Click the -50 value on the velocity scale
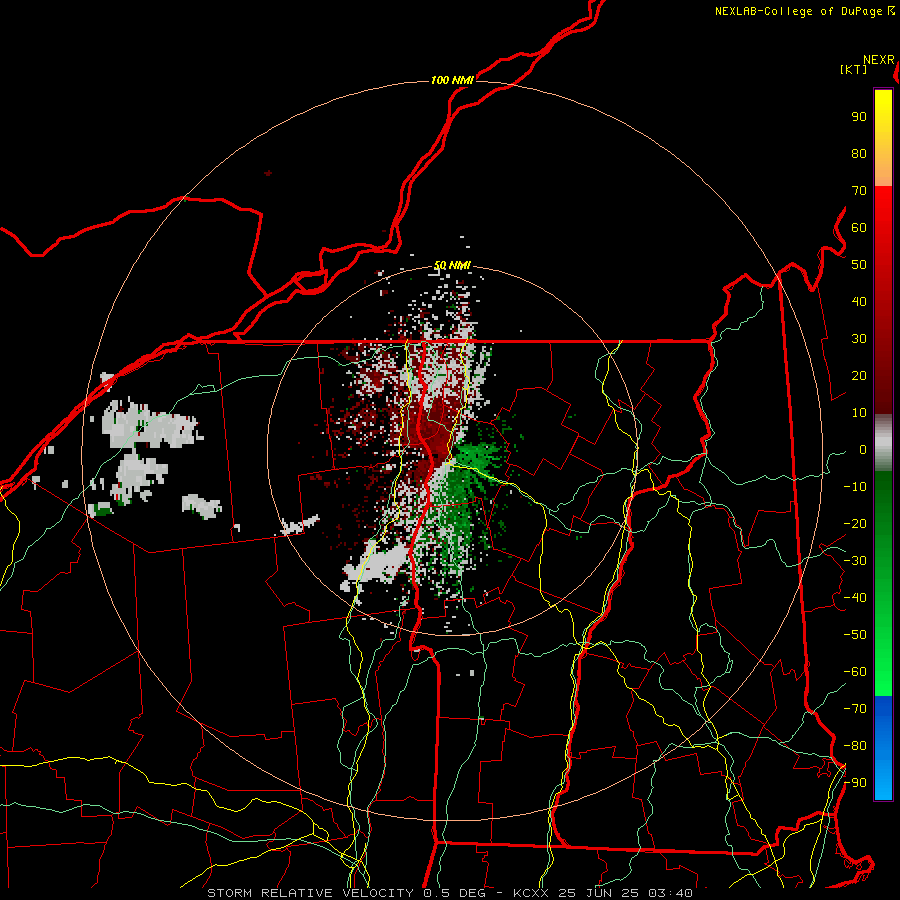Image resolution: width=900 pixels, height=900 pixels. [x=855, y=635]
